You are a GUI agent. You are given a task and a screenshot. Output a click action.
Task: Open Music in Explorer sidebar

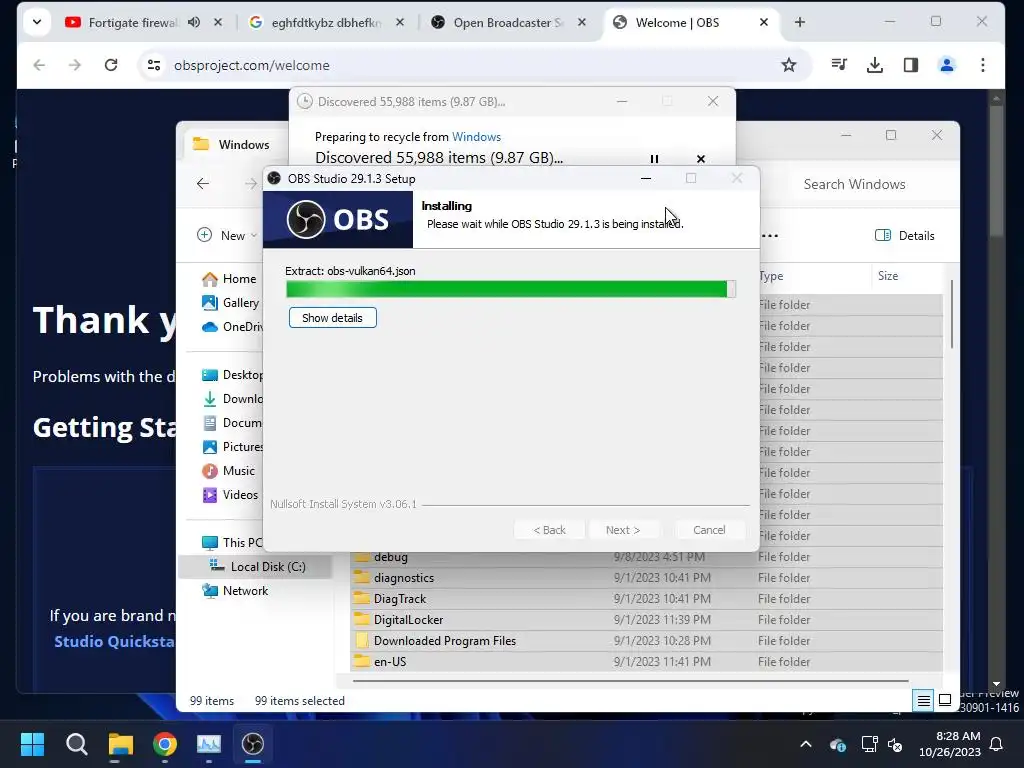tap(229, 471)
